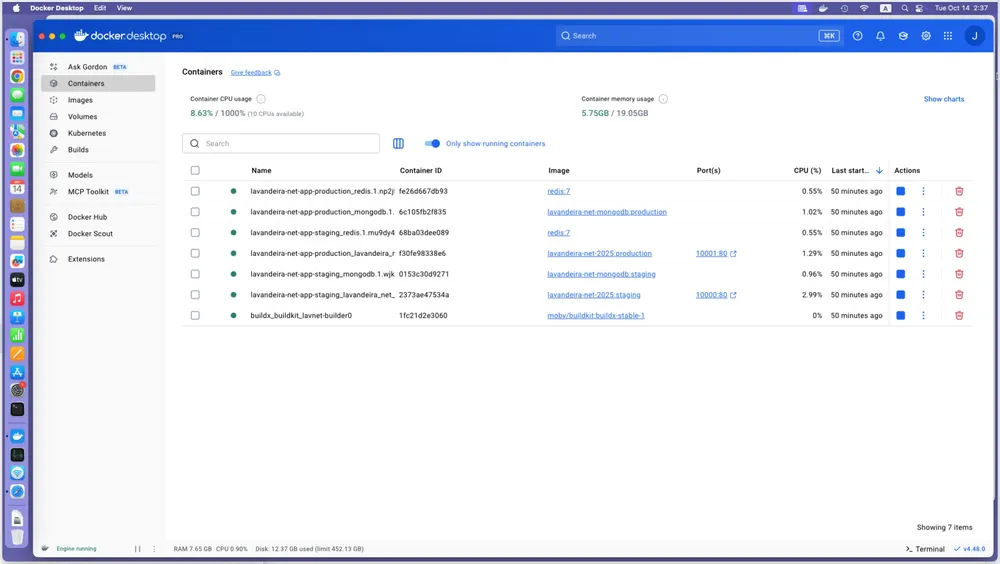Open settings gear in header

click(926, 36)
